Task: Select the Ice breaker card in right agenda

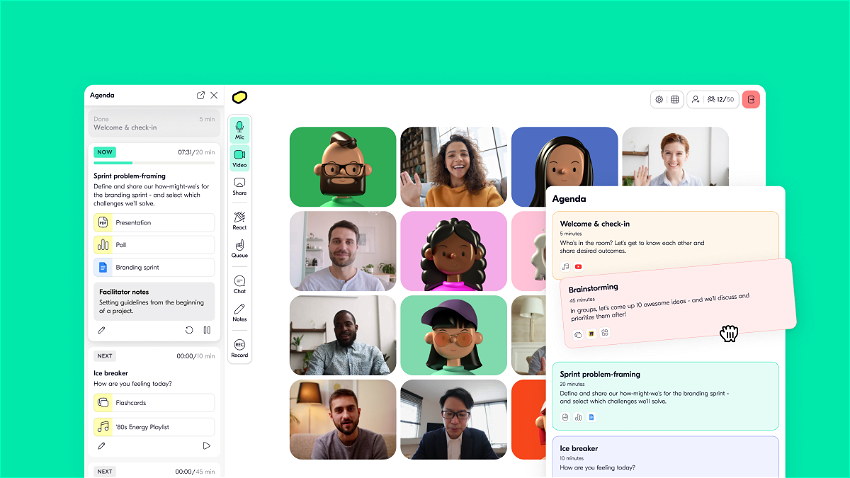Action: 665,457
